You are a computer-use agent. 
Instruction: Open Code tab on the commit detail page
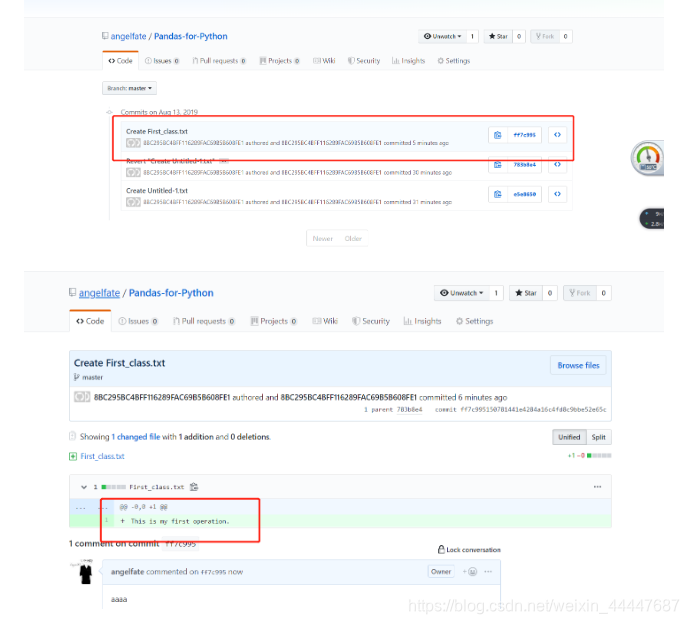click(x=90, y=321)
